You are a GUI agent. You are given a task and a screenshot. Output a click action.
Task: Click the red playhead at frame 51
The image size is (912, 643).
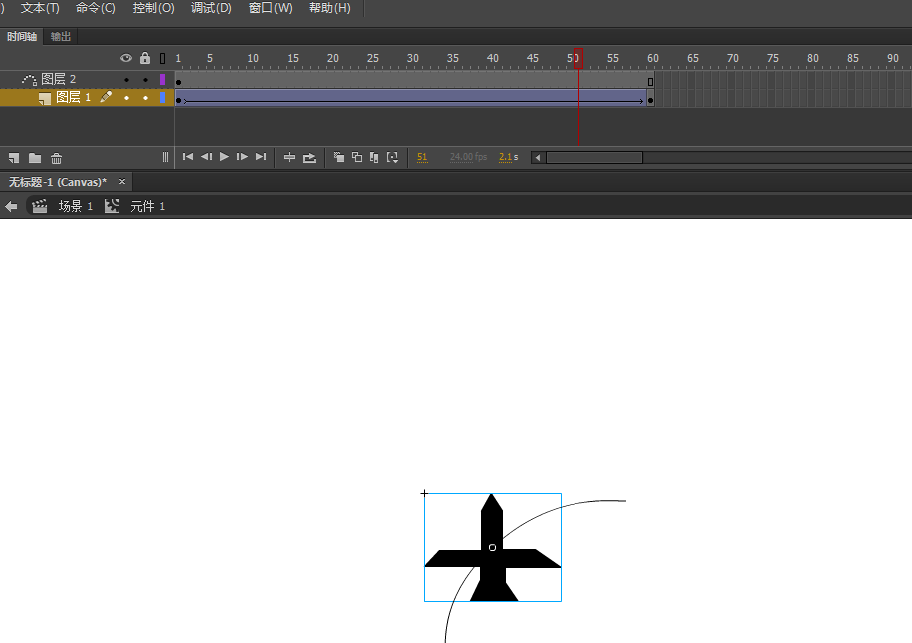(578, 58)
